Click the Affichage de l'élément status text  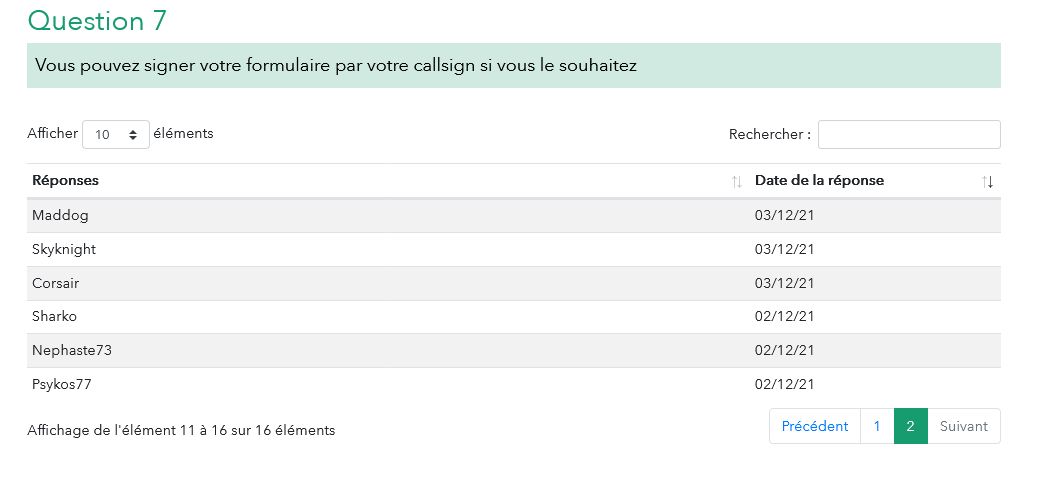[181, 430]
